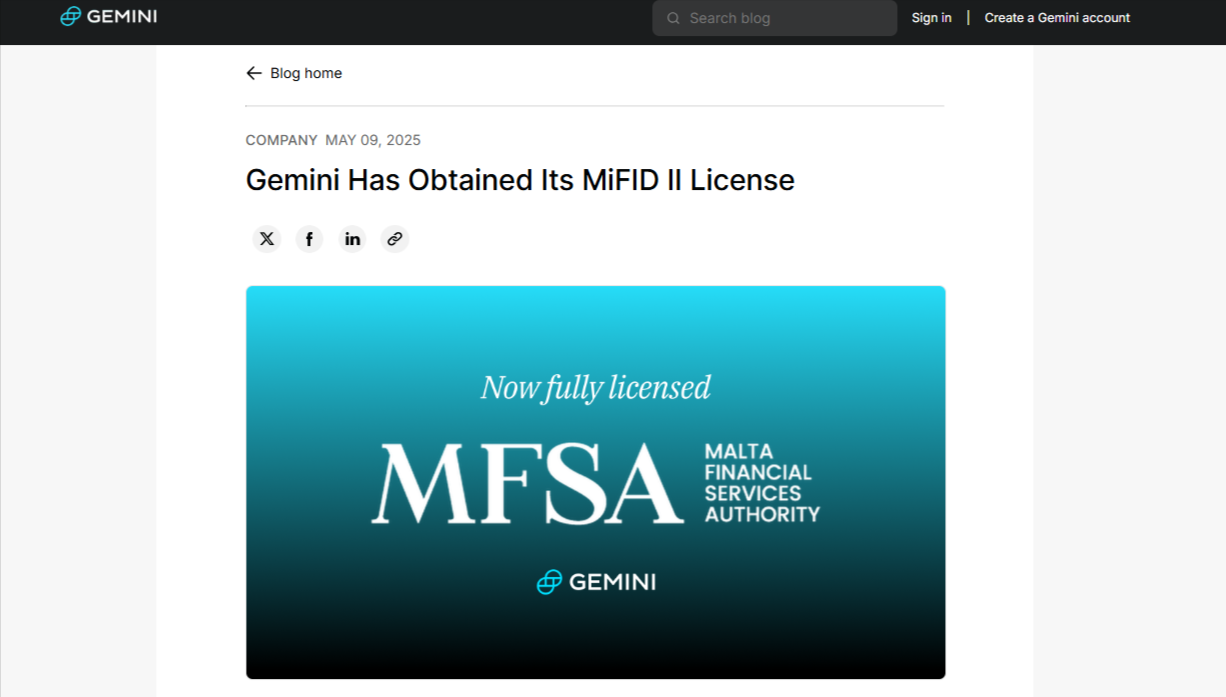Open the COMPANY category label
The width and height of the screenshot is (1226, 697).
point(281,140)
